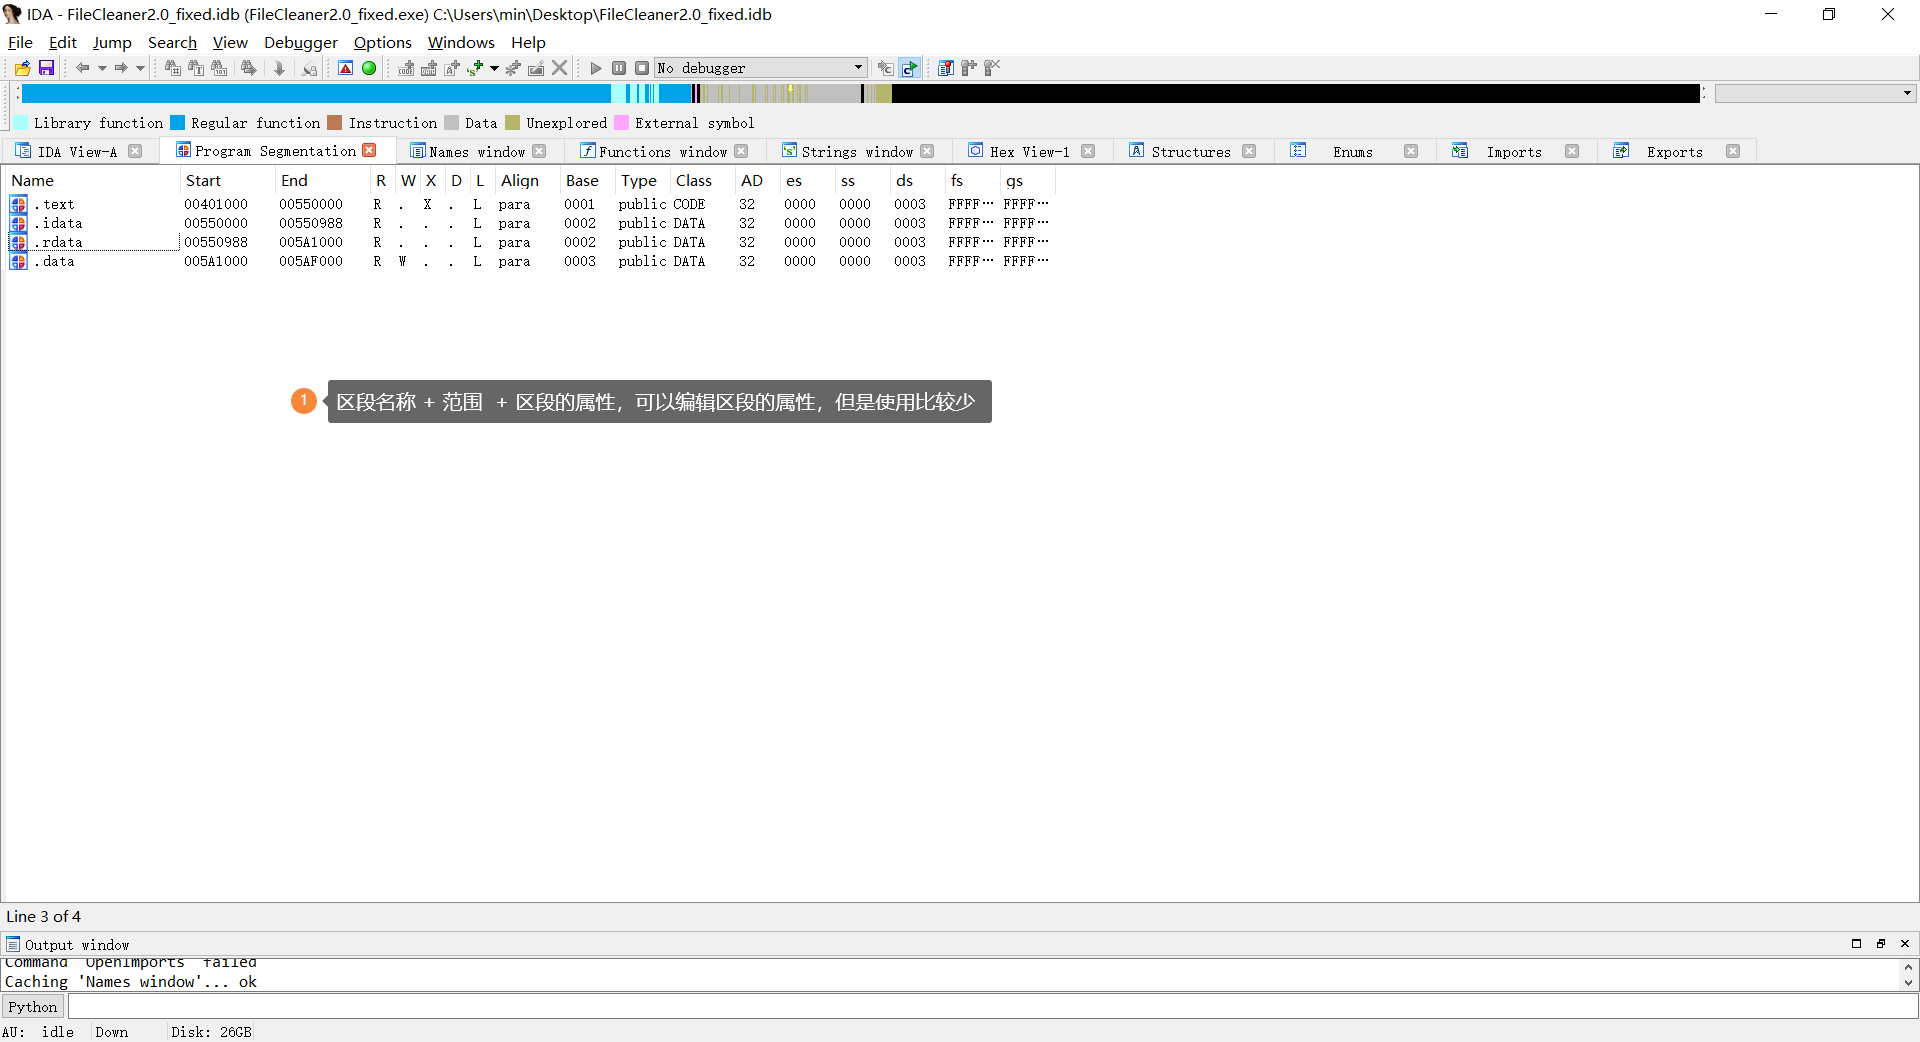Select the .idata segment row
Viewport: 1920px width, 1042px height.
530,223
